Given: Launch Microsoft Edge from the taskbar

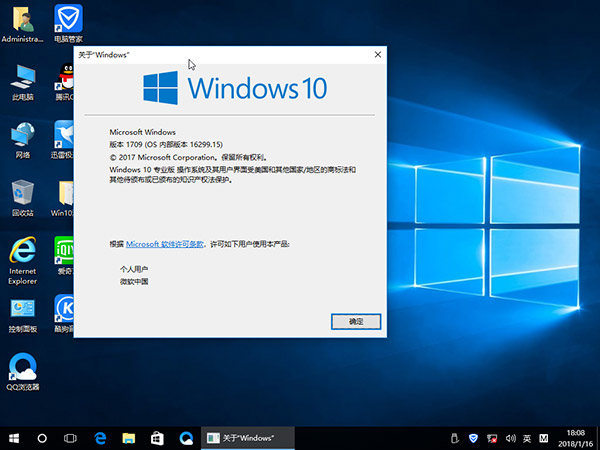Looking at the screenshot, I should [100, 438].
